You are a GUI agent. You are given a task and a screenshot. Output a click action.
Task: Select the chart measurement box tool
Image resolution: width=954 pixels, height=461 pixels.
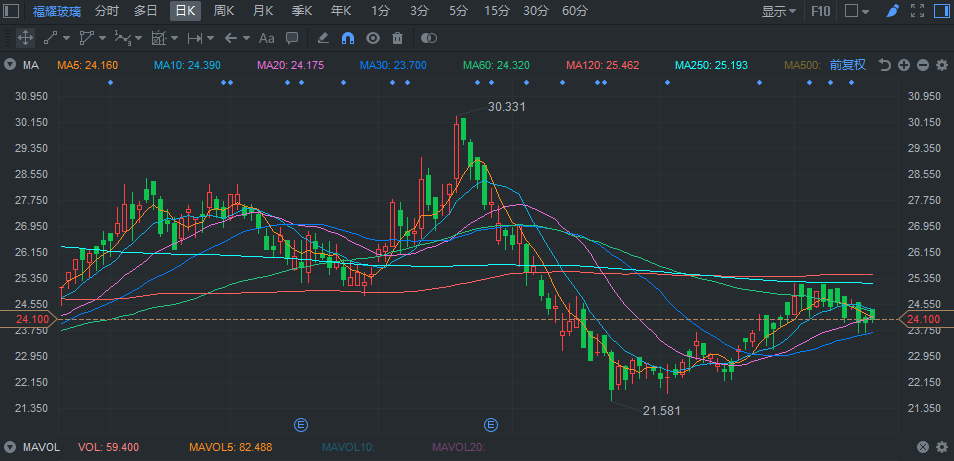(x=159, y=38)
